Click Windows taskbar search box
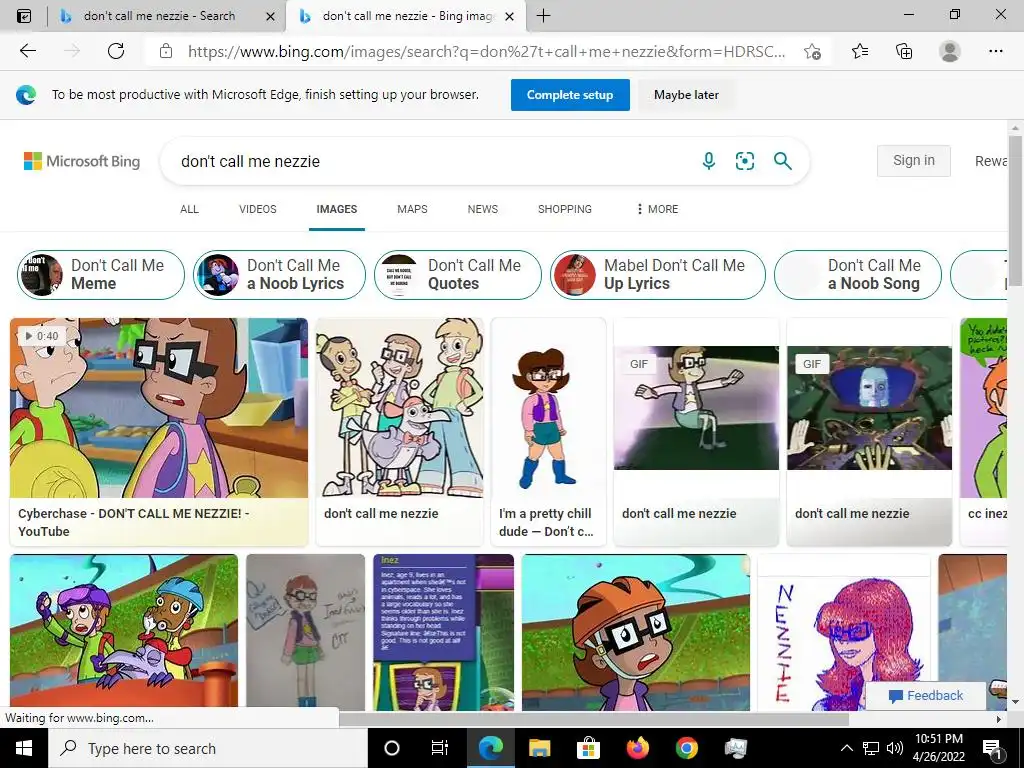Image resolution: width=1024 pixels, height=768 pixels. [x=208, y=748]
